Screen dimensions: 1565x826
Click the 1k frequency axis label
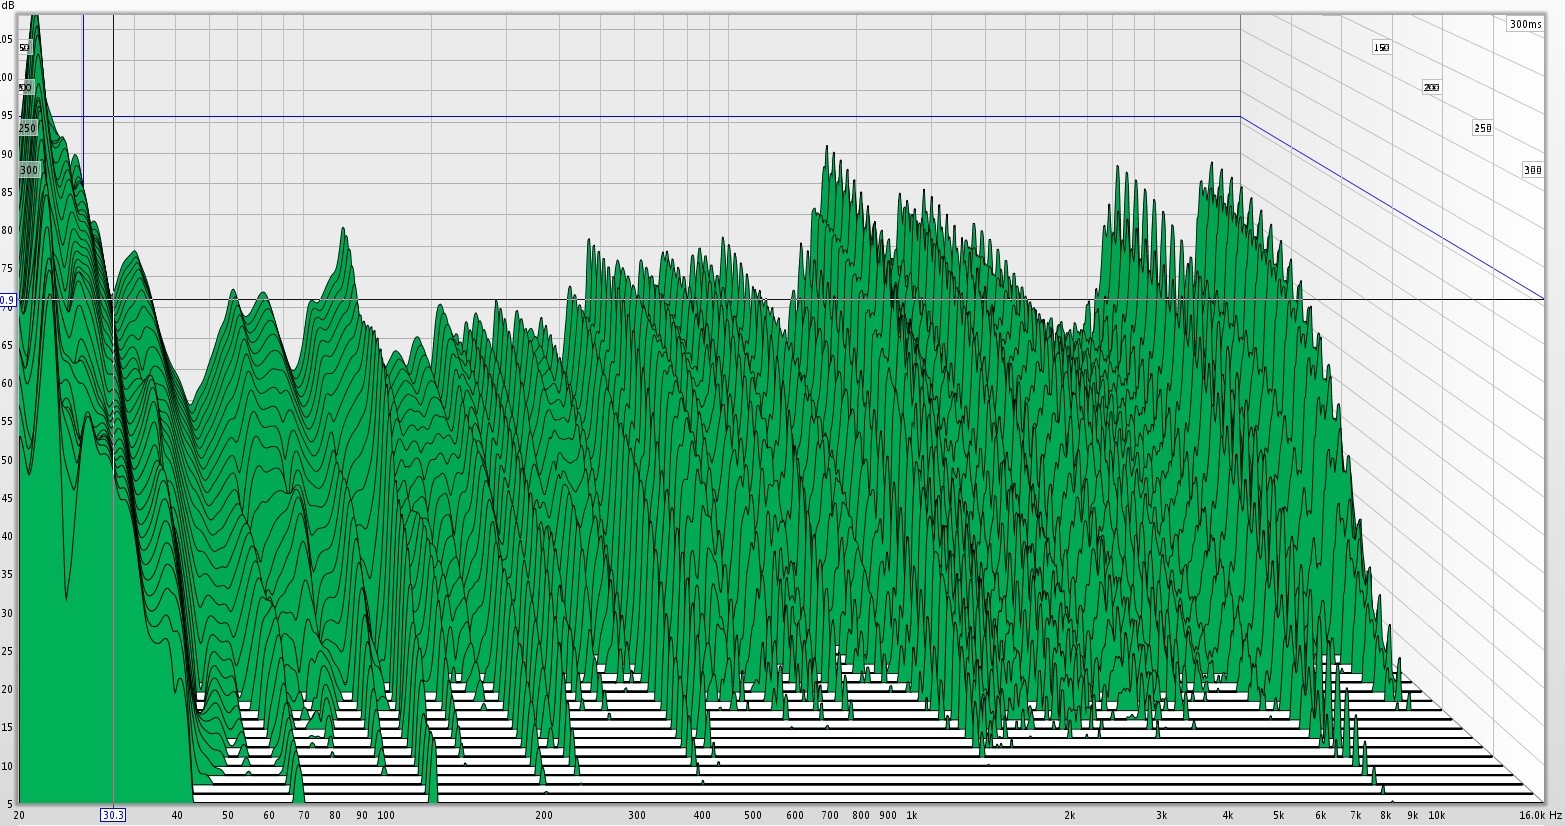tap(911, 815)
